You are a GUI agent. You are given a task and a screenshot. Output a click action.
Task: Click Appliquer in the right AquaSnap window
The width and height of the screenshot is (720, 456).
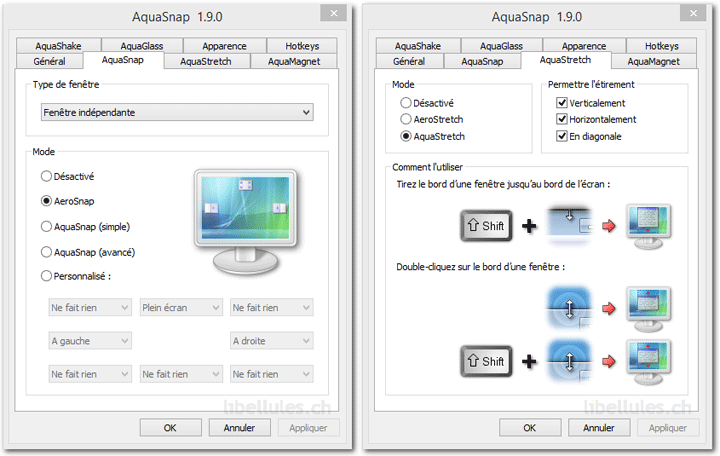(668, 428)
